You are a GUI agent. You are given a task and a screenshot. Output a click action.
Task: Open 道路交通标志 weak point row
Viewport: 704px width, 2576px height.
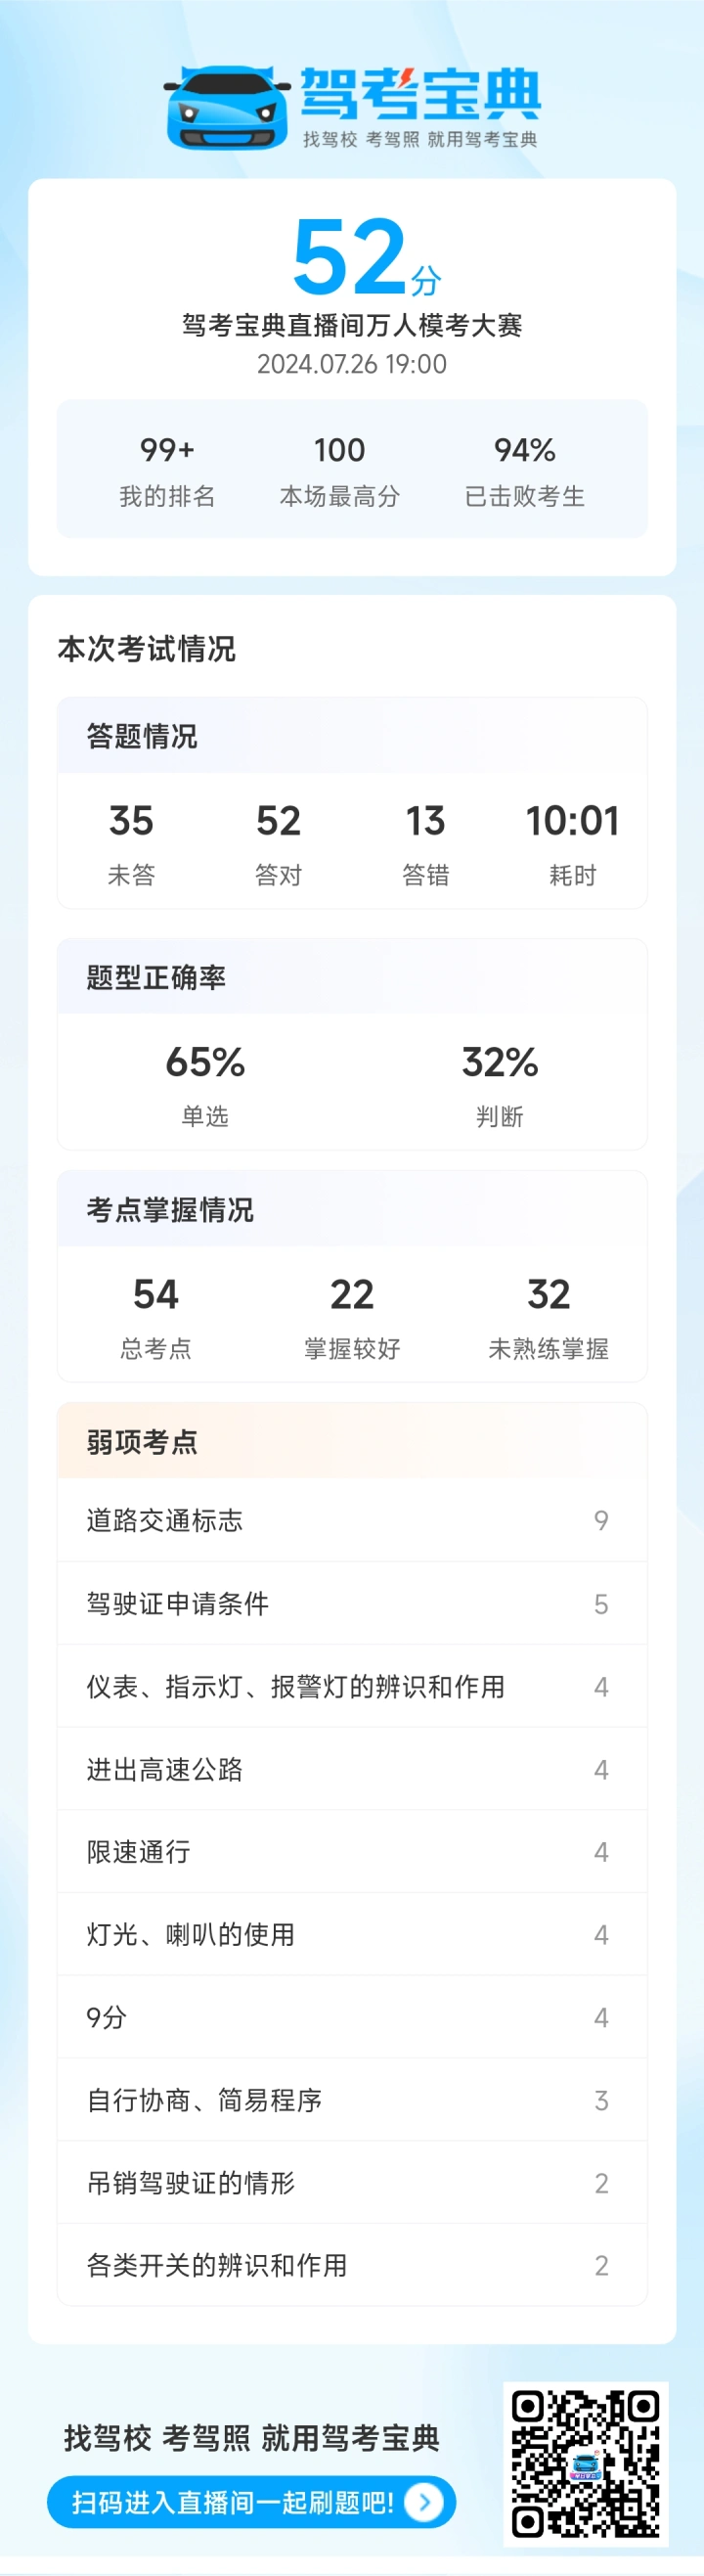(x=352, y=1520)
